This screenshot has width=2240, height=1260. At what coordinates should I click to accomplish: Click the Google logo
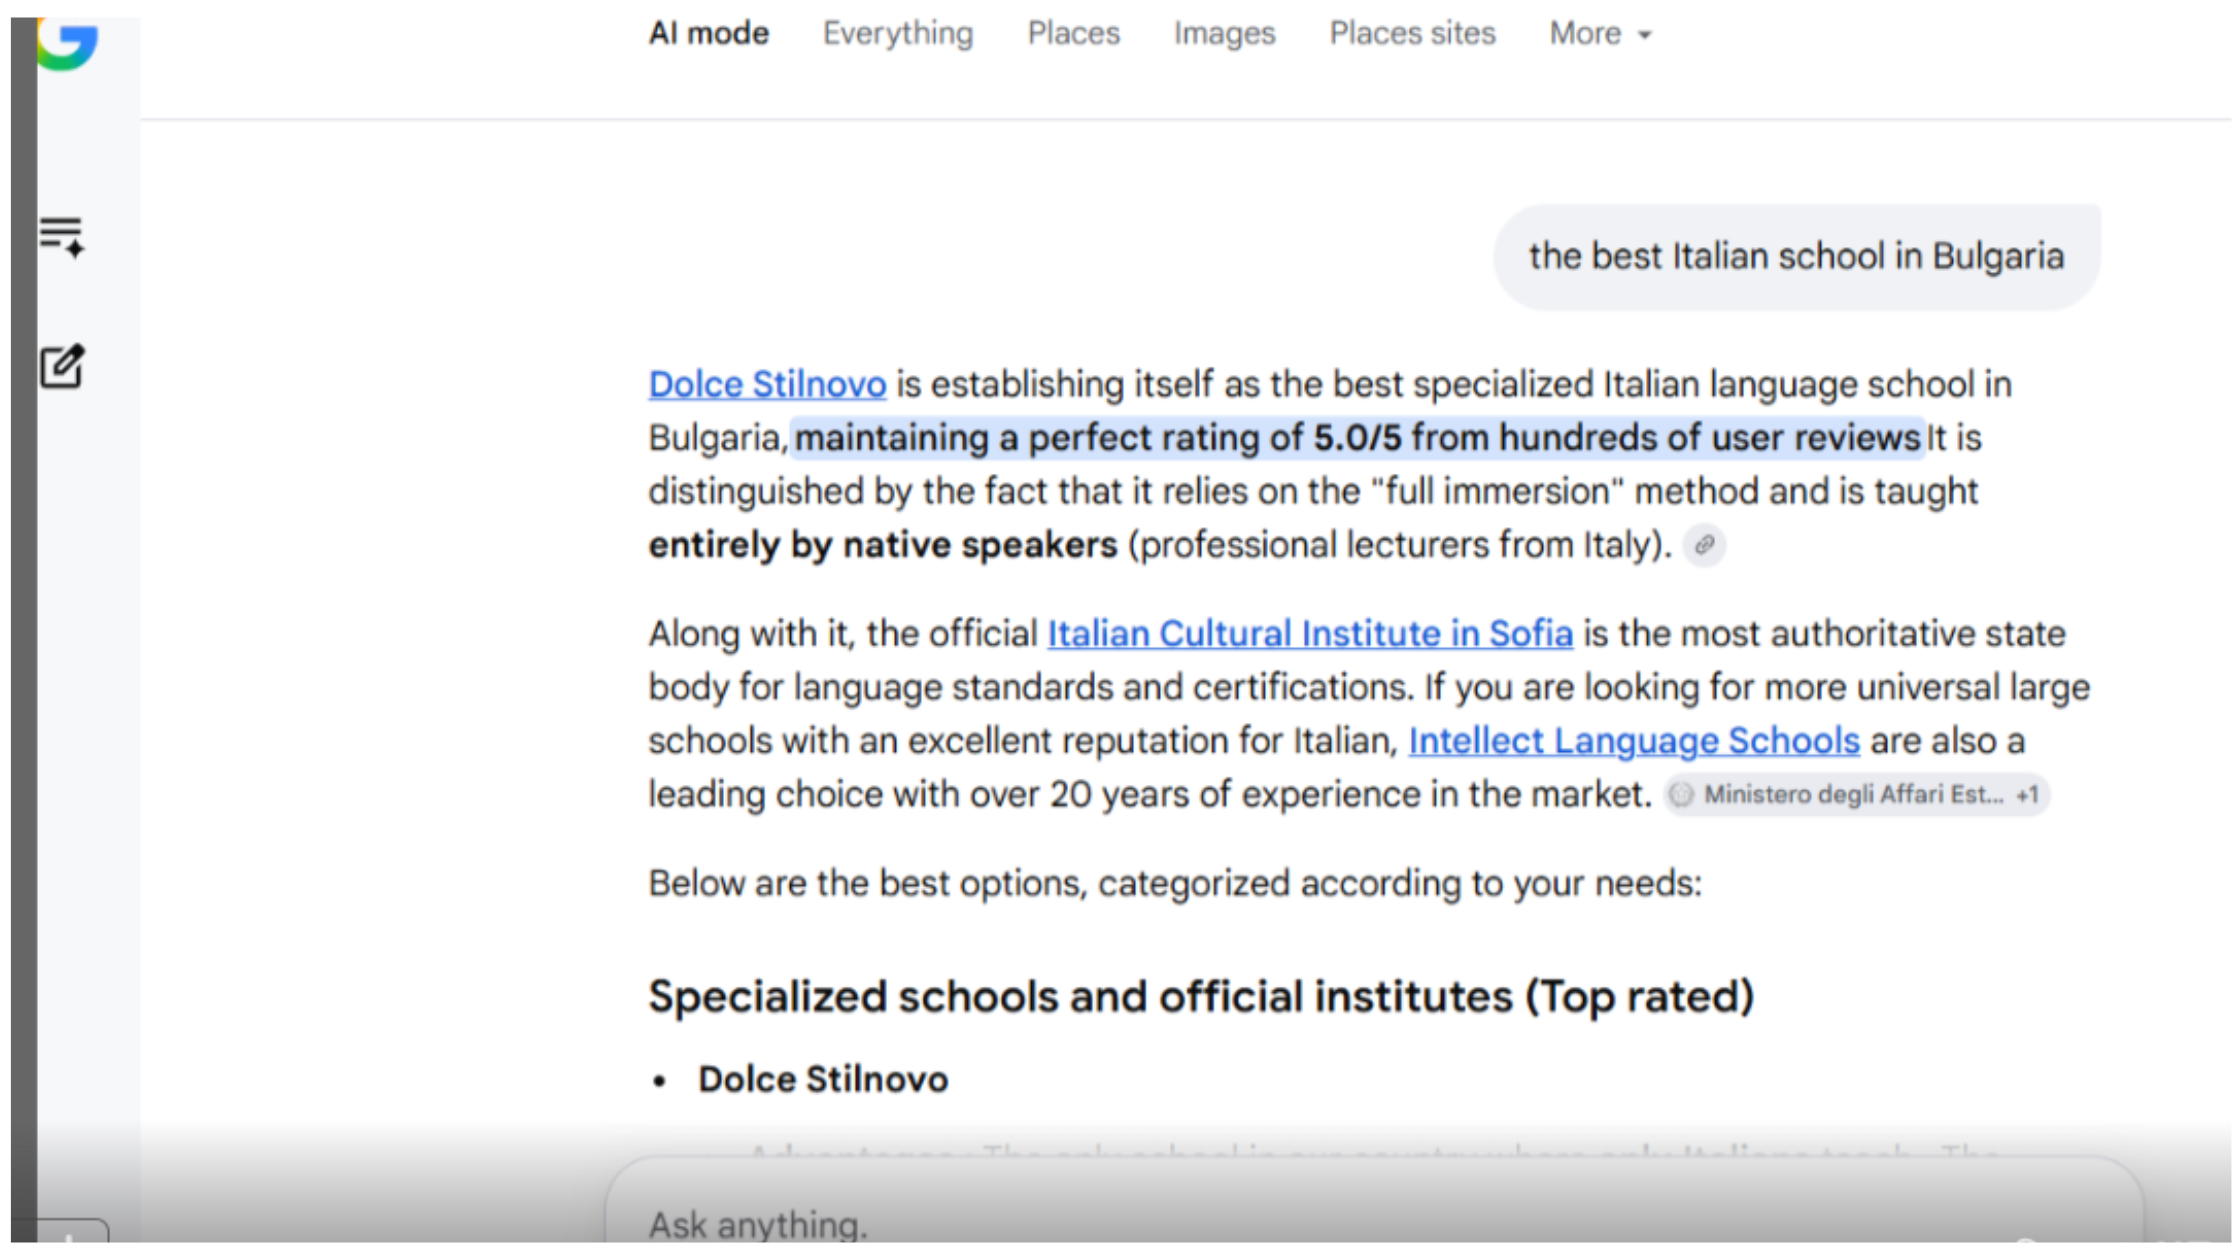pyautogui.click(x=67, y=44)
